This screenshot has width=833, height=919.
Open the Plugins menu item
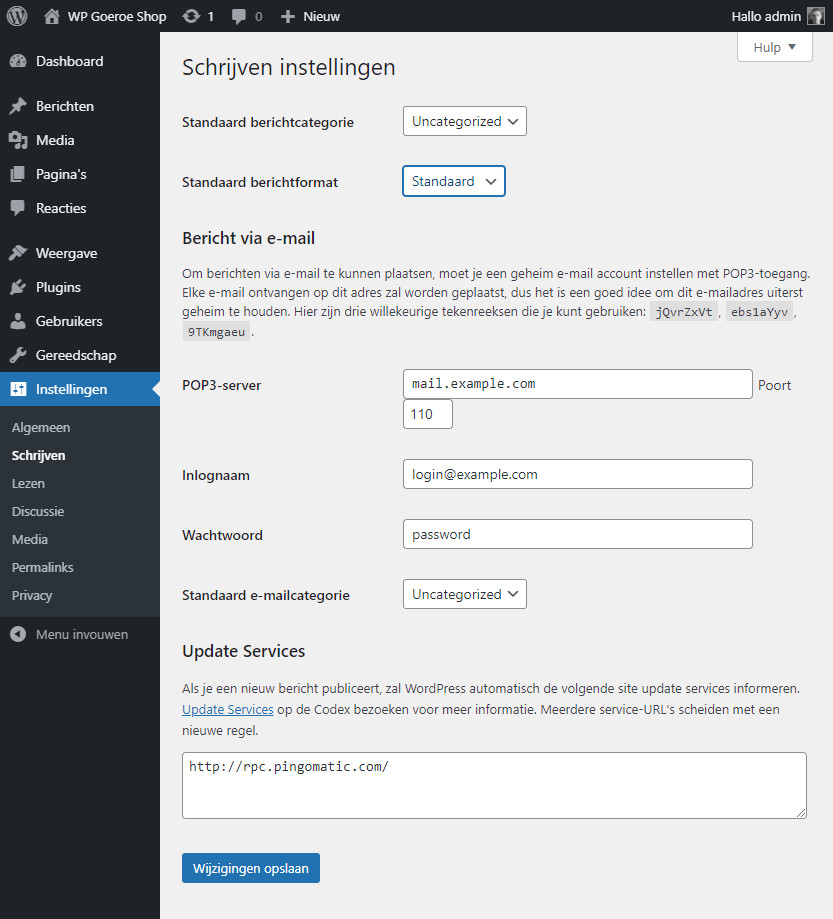coord(58,287)
